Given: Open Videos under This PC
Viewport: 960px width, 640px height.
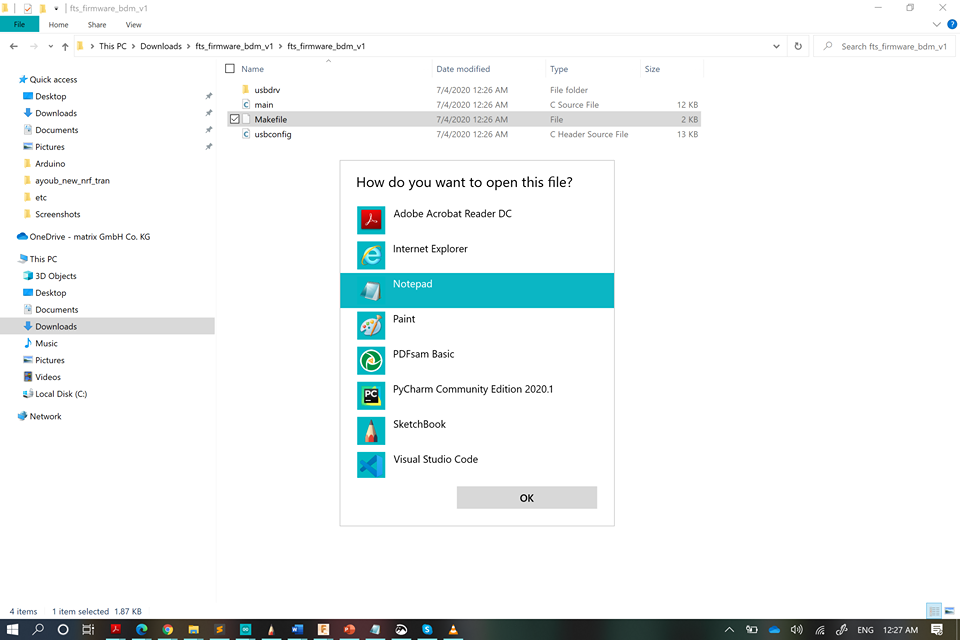Looking at the screenshot, I should [x=48, y=377].
